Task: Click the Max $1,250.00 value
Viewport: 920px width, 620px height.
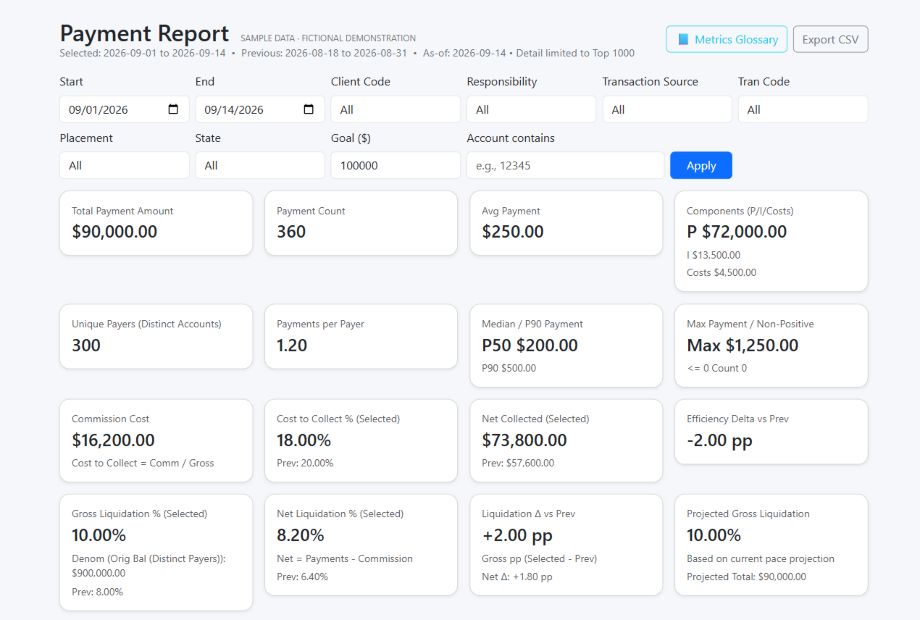Action: tap(742, 345)
